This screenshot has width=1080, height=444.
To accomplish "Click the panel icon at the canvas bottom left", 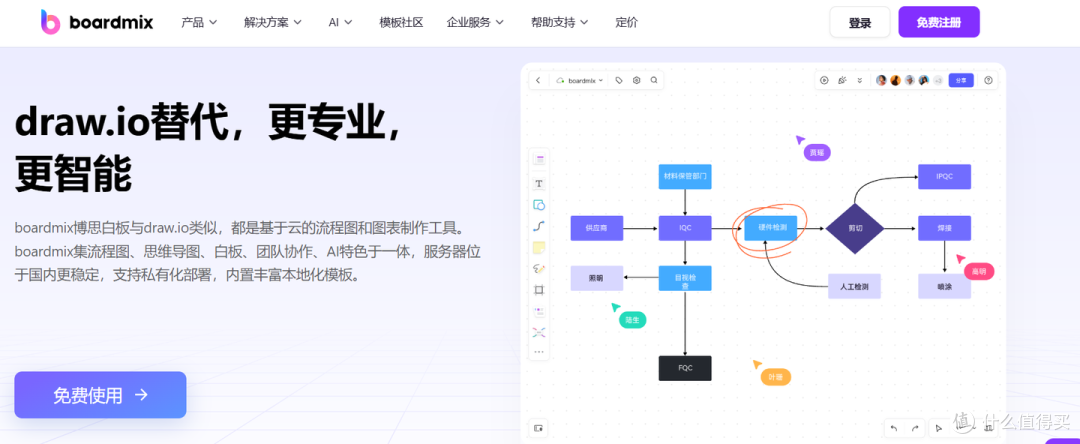I will tap(539, 427).
